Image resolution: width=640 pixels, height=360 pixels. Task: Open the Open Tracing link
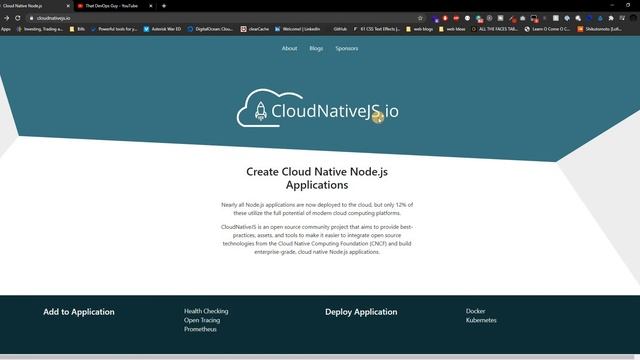click(x=202, y=320)
